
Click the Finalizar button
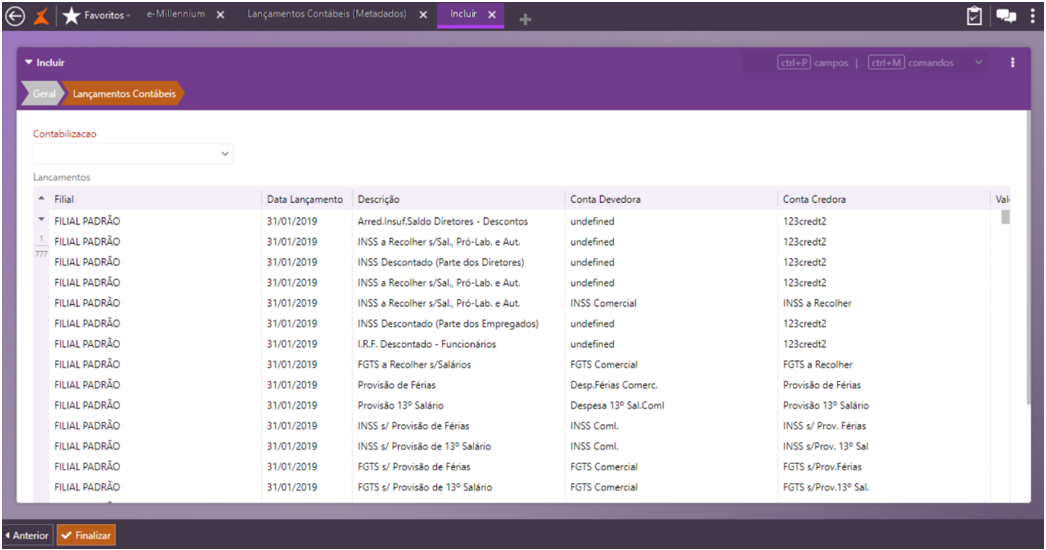[x=86, y=535]
